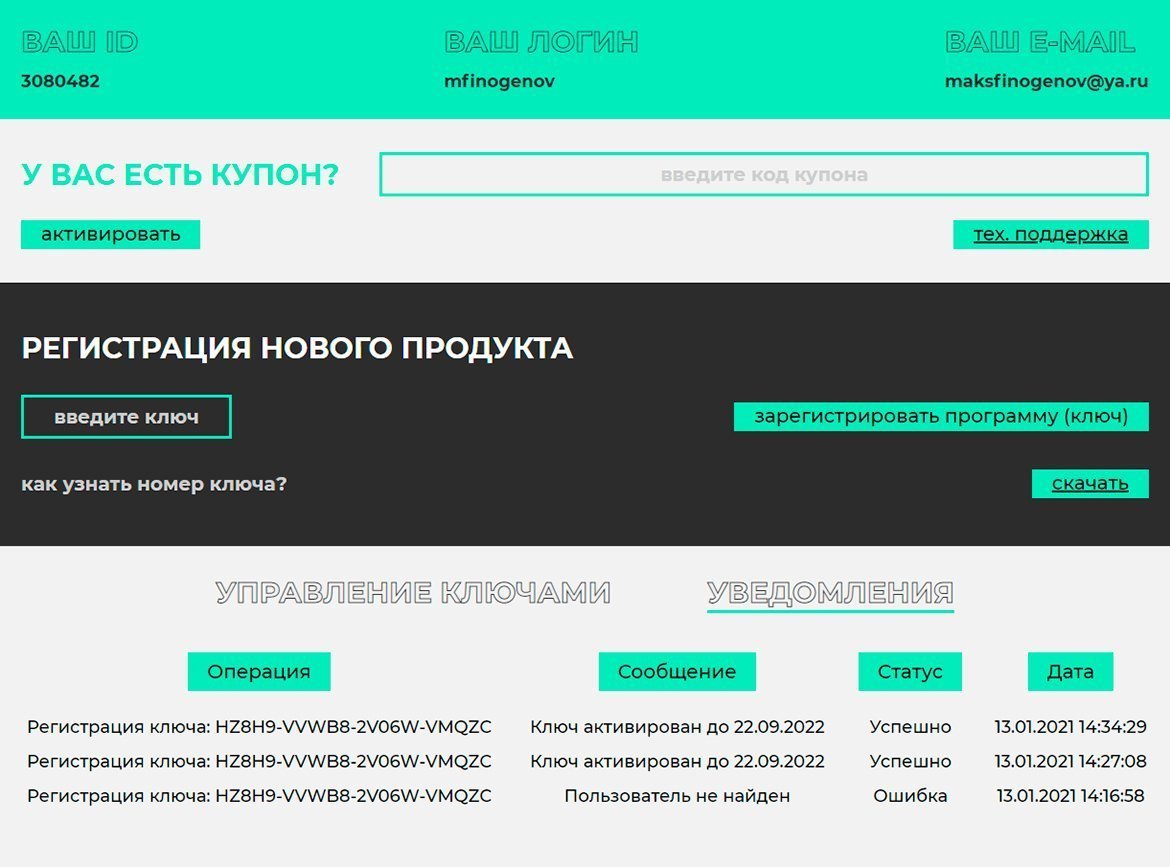The height and width of the screenshot is (867, 1170).
Task: Click the ВАШ ЛОГИН heading
Action: click(541, 42)
